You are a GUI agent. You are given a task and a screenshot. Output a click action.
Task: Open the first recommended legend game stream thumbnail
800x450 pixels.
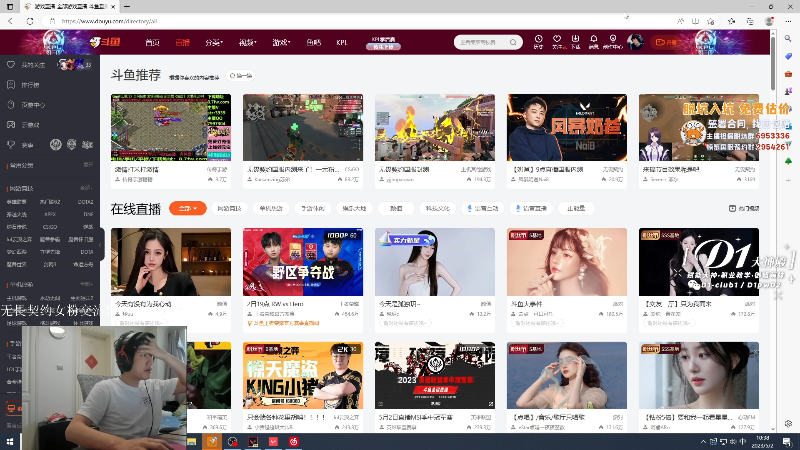(x=171, y=127)
